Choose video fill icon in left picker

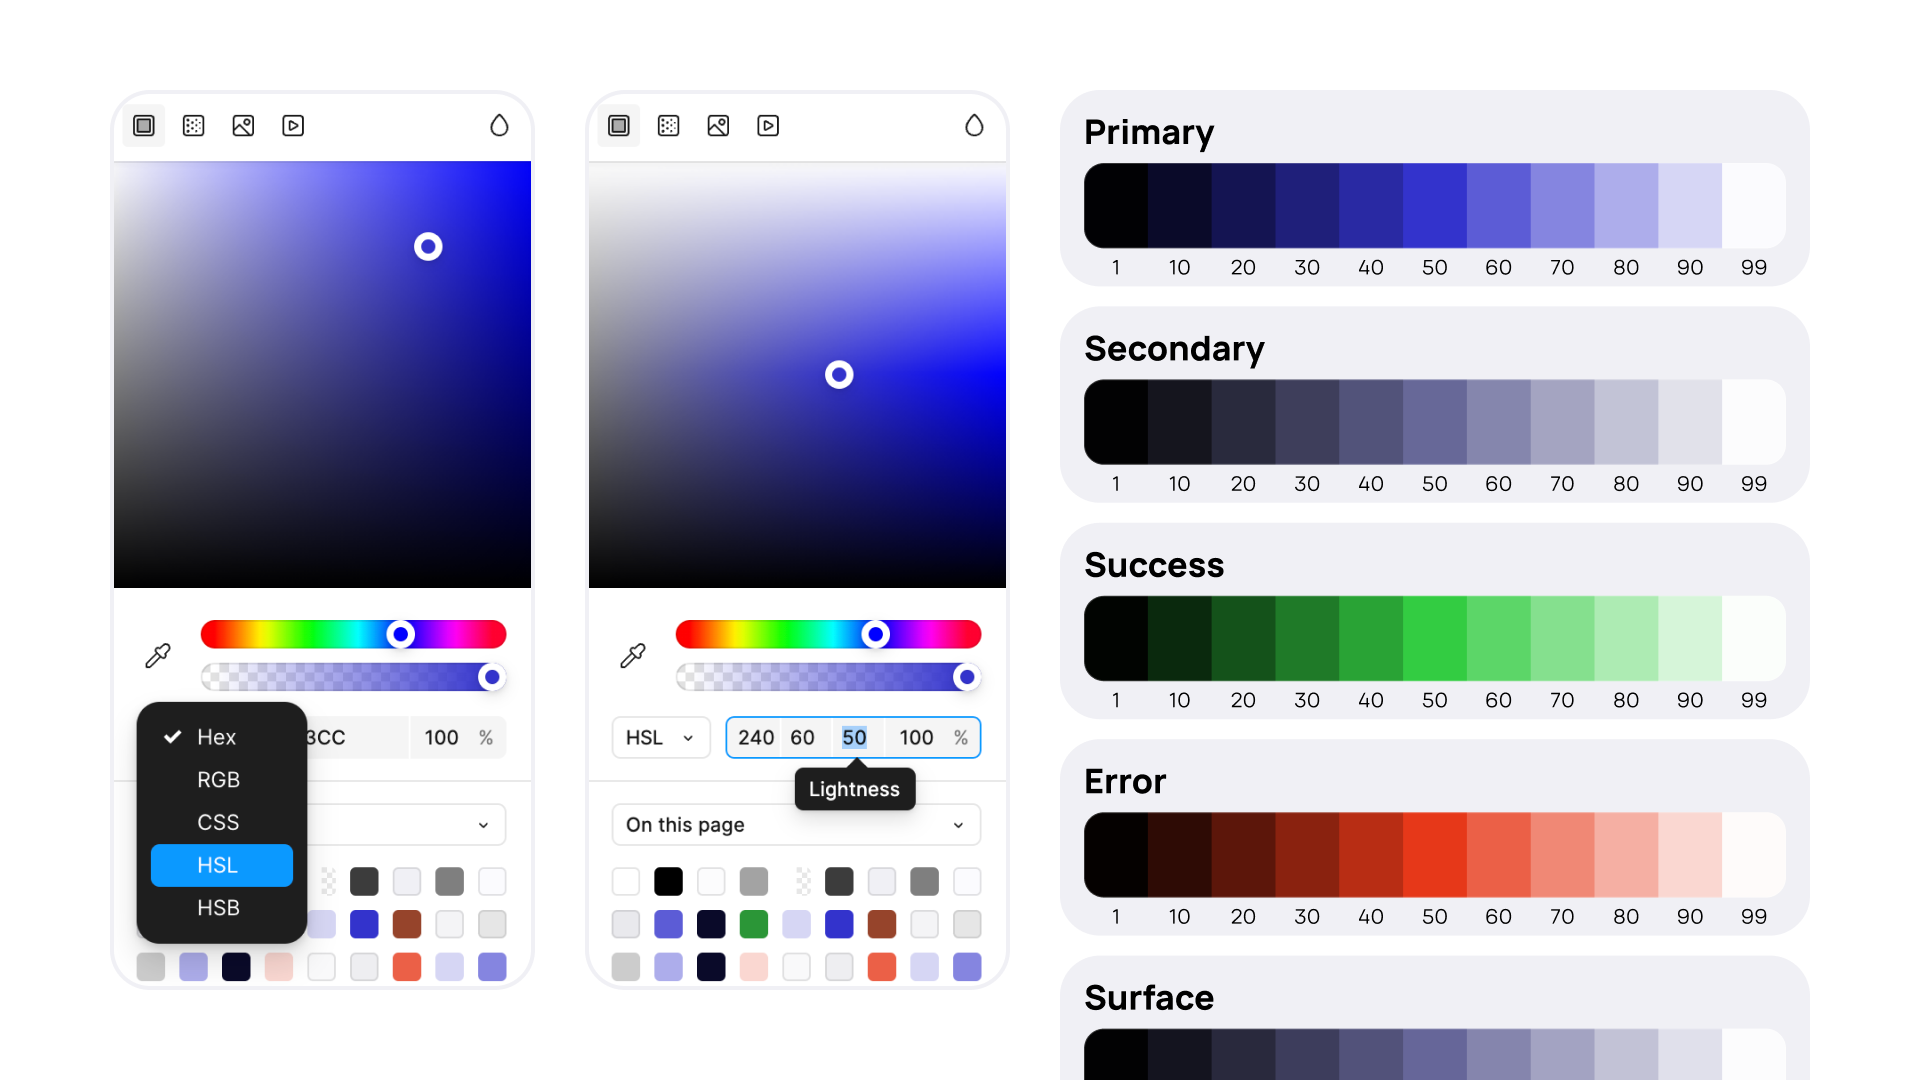click(x=293, y=126)
